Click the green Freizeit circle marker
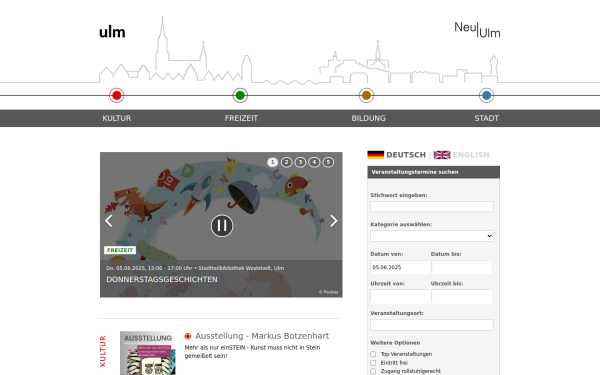 240,95
